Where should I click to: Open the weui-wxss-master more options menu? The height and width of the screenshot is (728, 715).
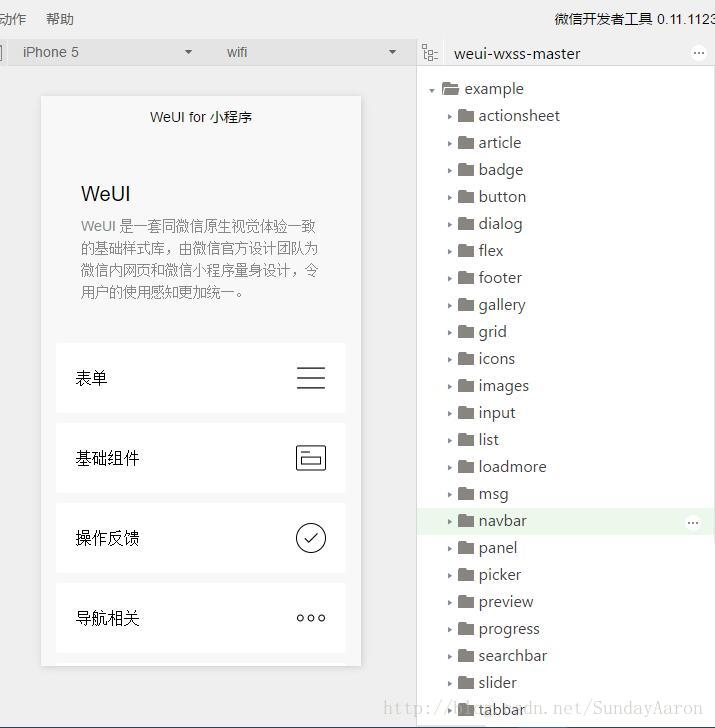699,53
